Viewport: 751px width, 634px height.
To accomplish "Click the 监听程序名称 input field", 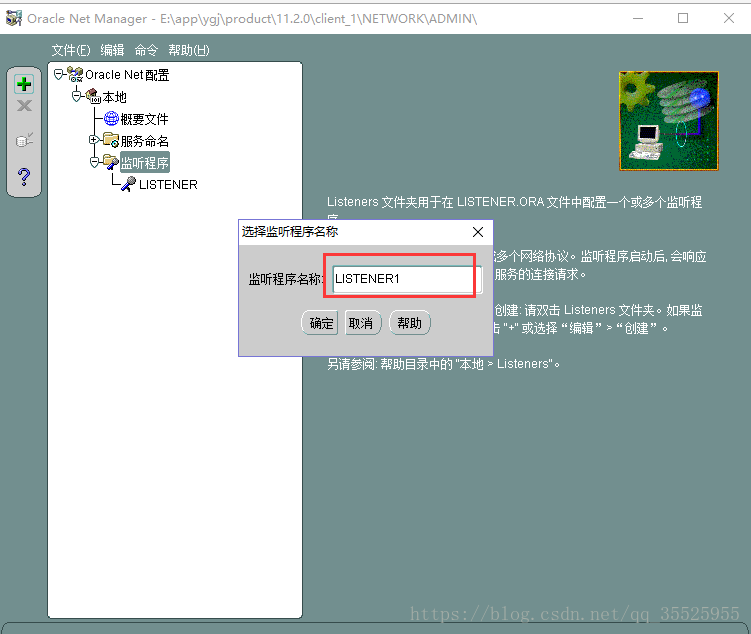I will [407, 279].
